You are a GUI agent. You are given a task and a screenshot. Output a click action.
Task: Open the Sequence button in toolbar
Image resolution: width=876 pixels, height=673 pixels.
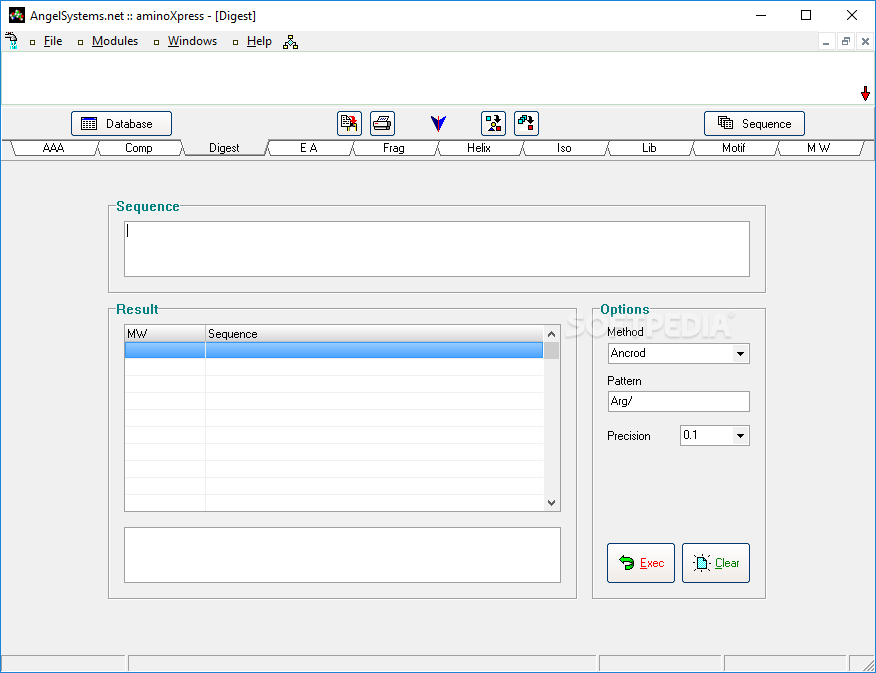754,123
